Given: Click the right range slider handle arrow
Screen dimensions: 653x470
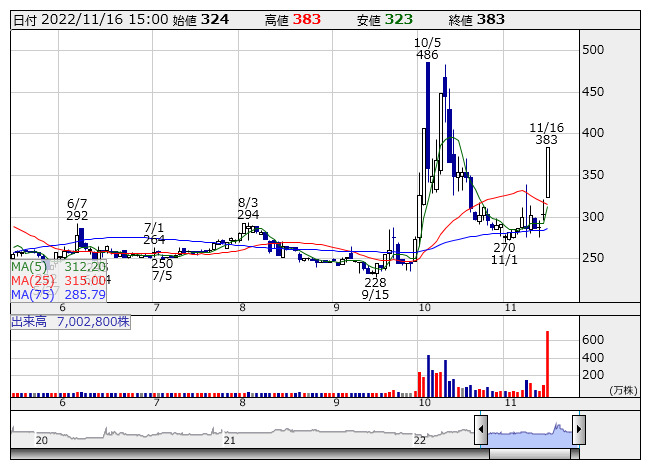Looking at the screenshot, I should (578, 431).
